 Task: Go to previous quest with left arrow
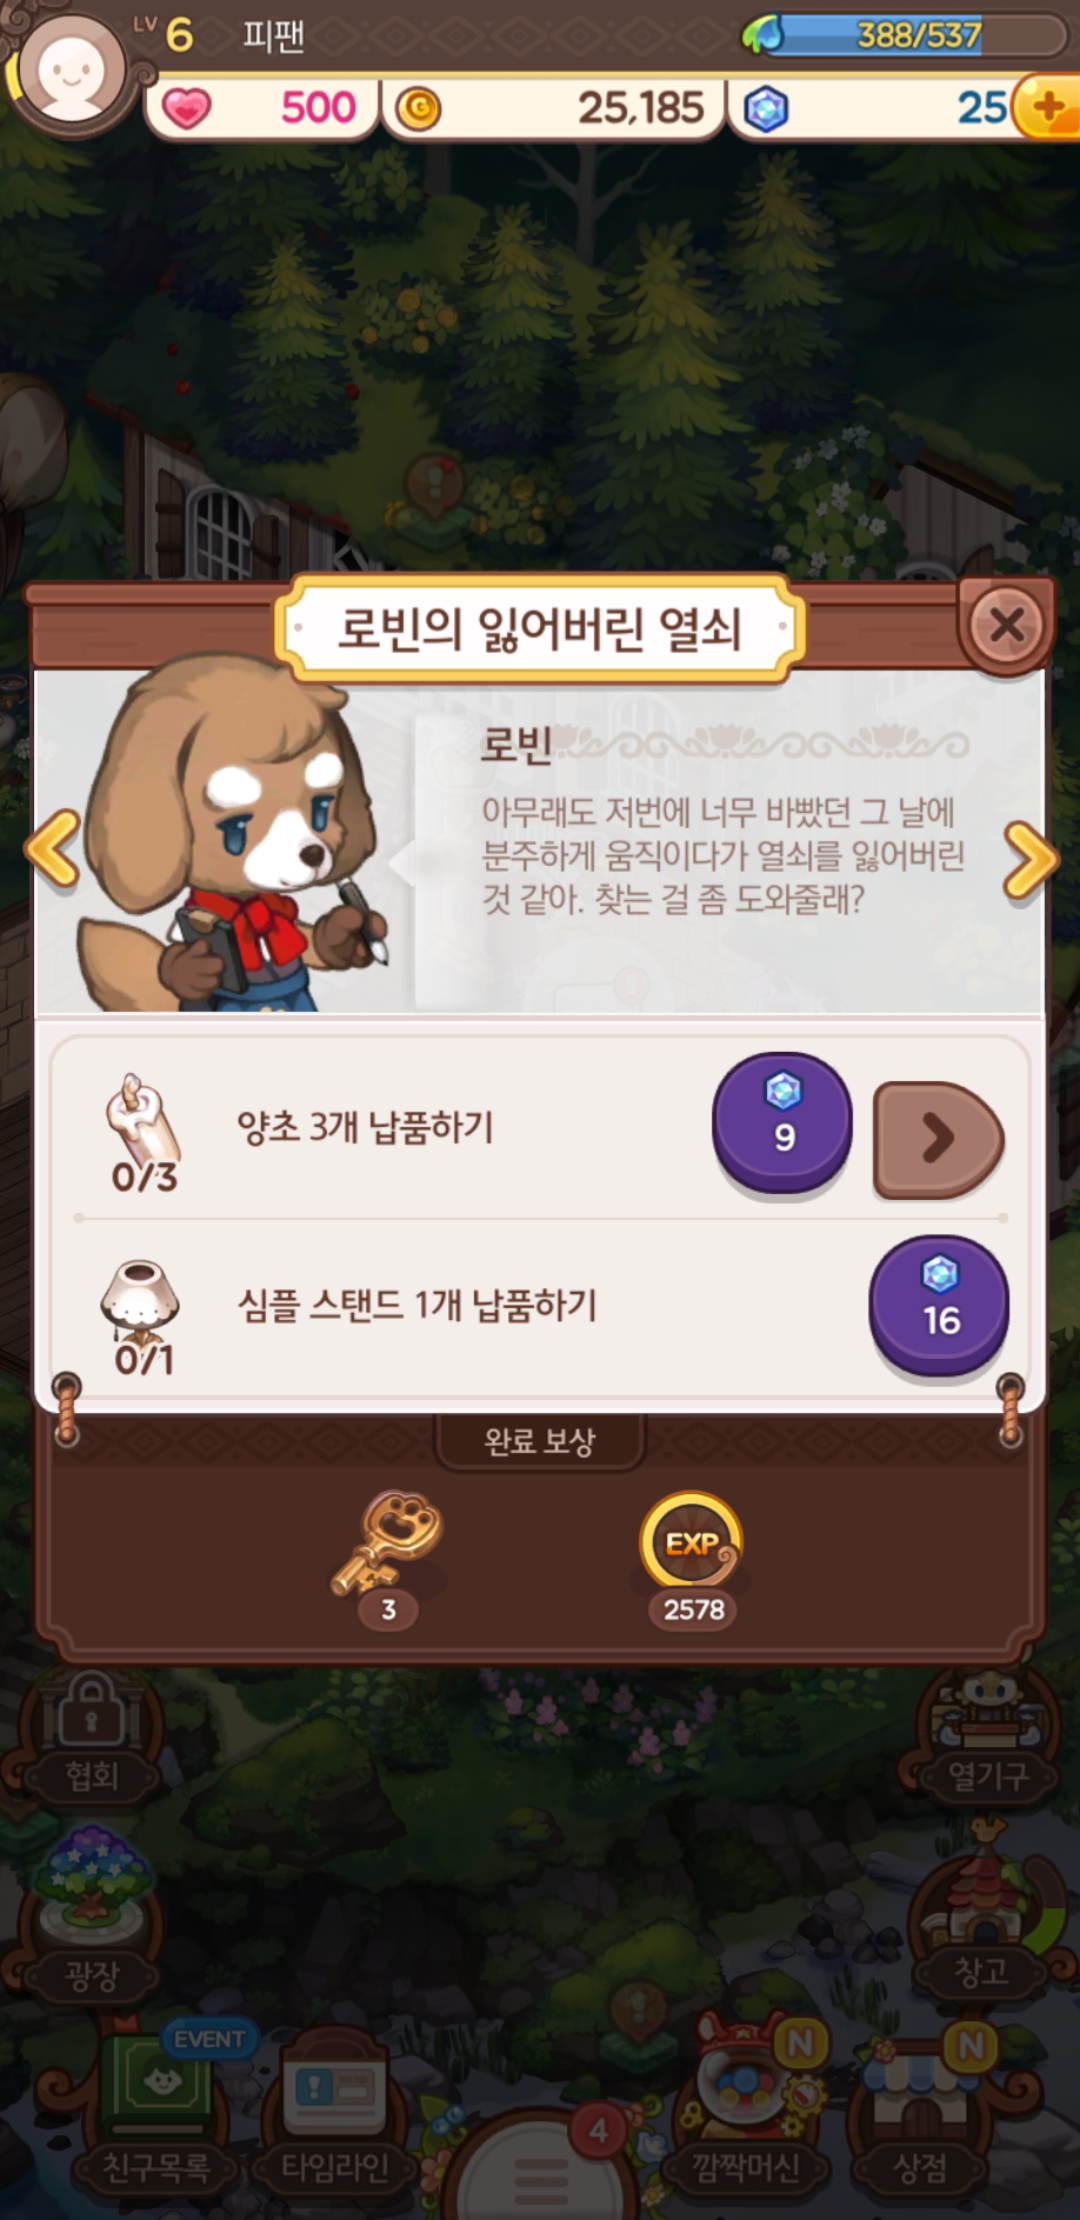click(52, 848)
